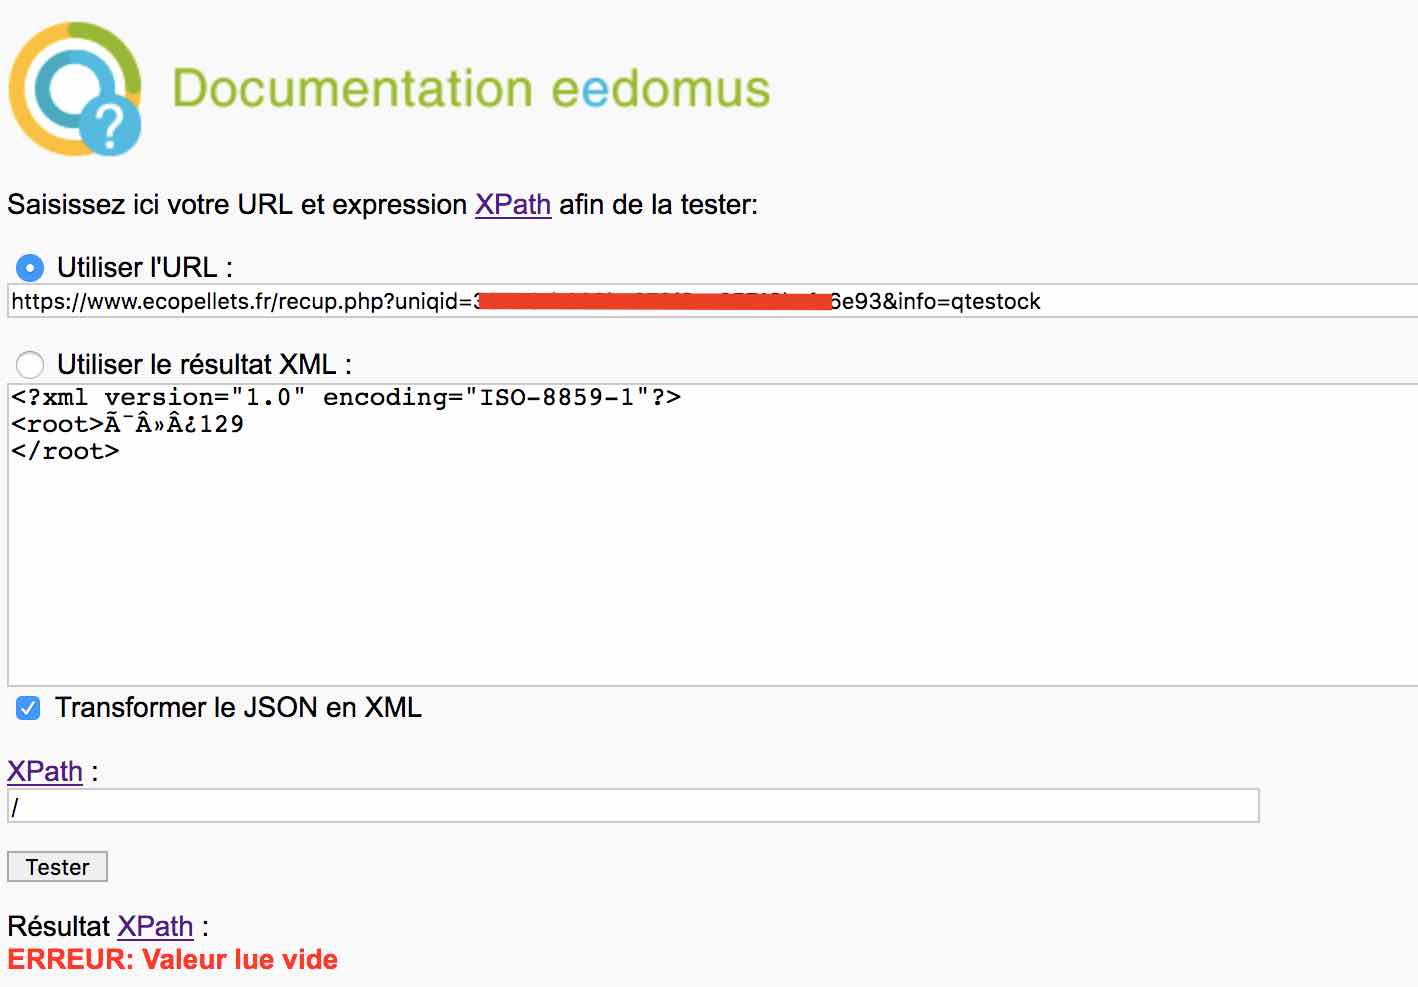
Task: Click the 'Documentation eedomus' header title
Action: 471,88
